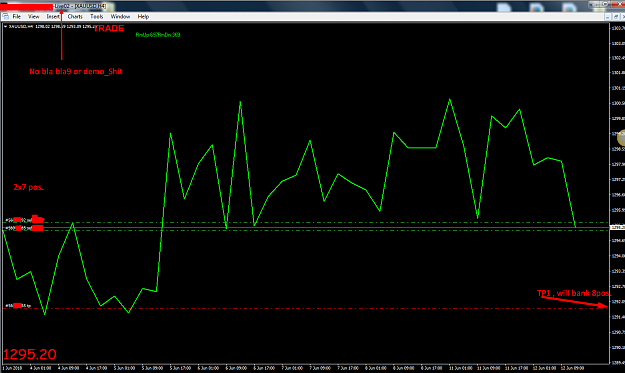This screenshot has width=625, height=373.
Task: Click the '4 Jun 01:00' time scale label
Action: pyautogui.click(x=41, y=368)
